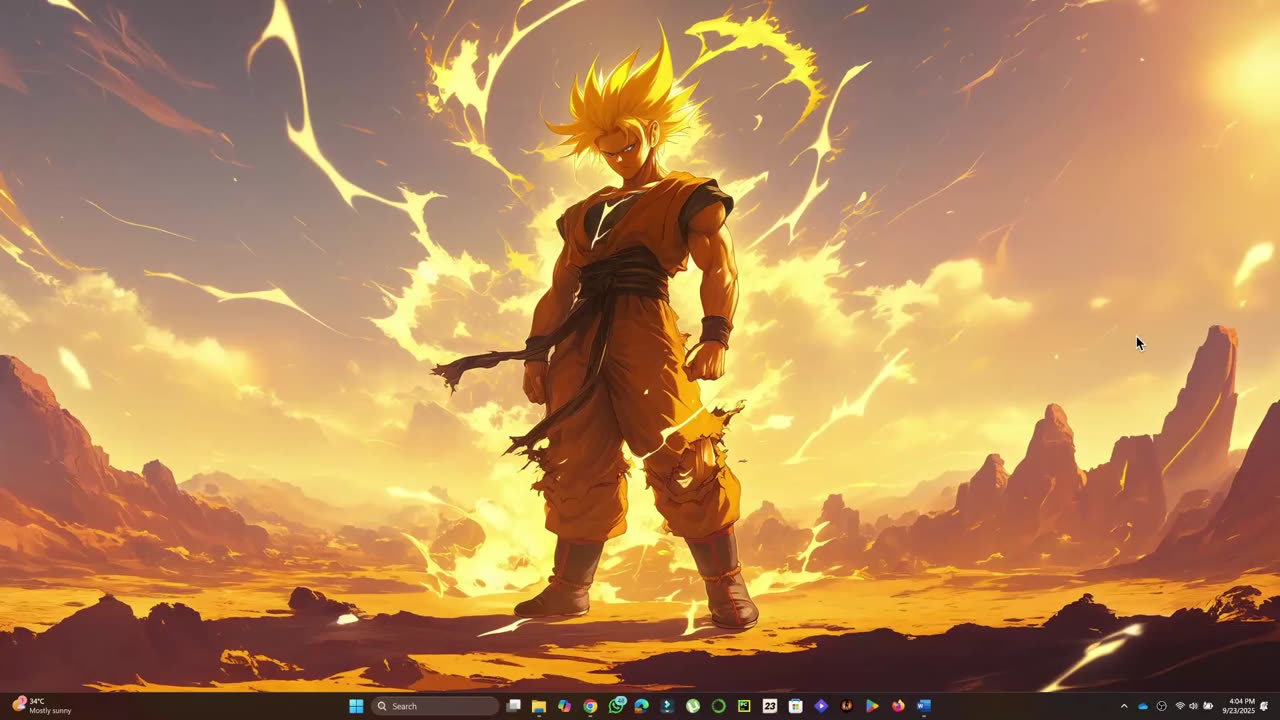The width and height of the screenshot is (1280, 720).
Task: Open the notifications bell icon
Action: pyautogui.click(x=1265, y=706)
